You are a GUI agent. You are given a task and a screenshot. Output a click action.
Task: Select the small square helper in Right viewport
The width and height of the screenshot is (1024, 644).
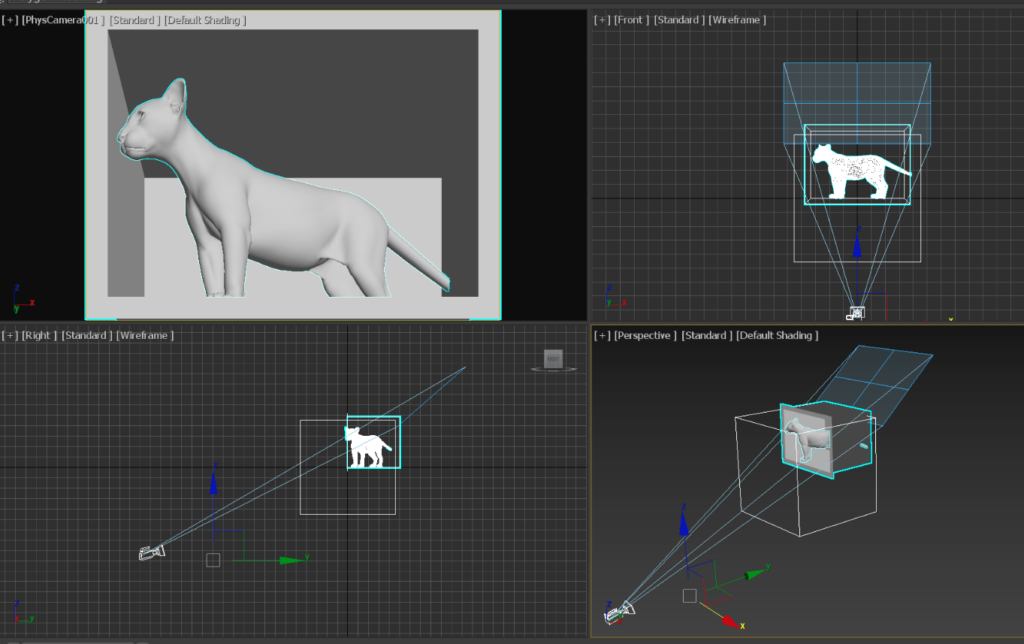(x=213, y=560)
